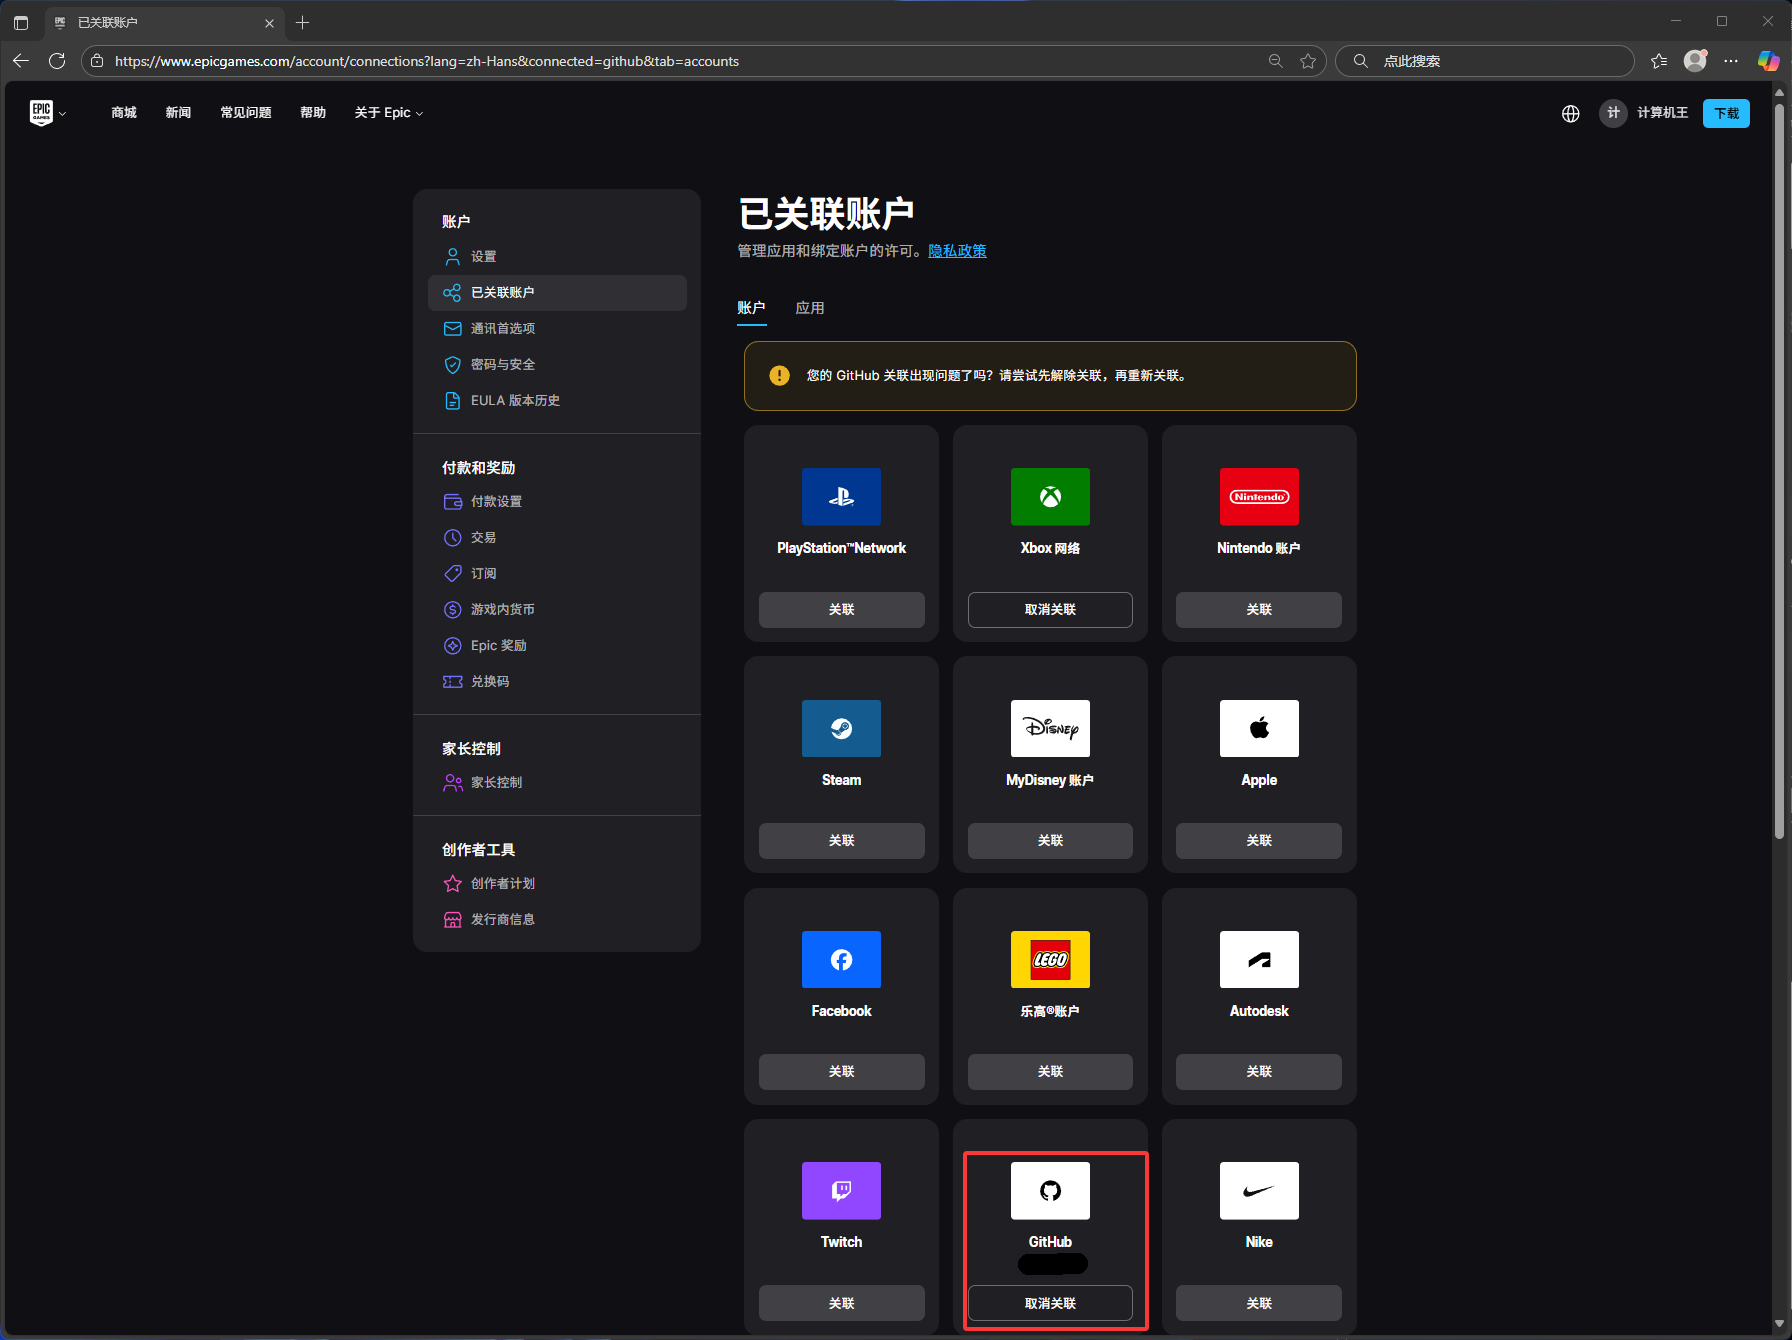Click 关联 under Autodesk
Viewport: 1792px width, 1340px height.
1259,1072
